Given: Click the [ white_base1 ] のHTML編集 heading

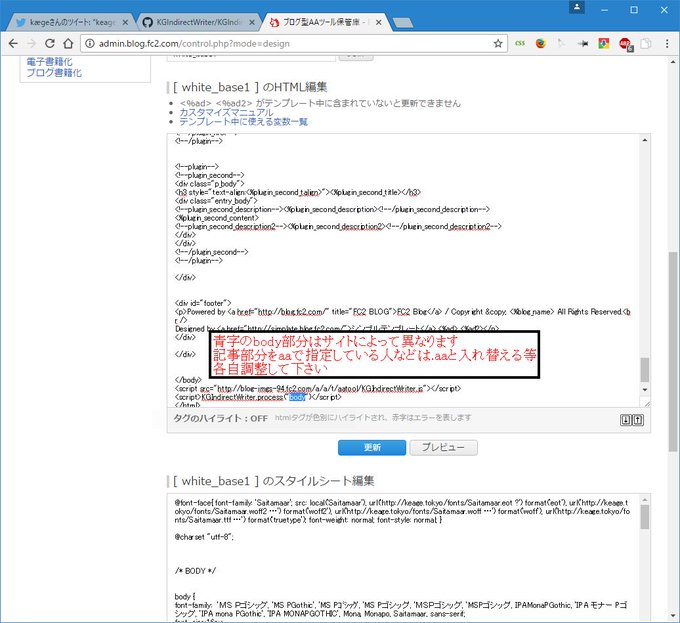Looking at the screenshot, I should tap(250, 87).
